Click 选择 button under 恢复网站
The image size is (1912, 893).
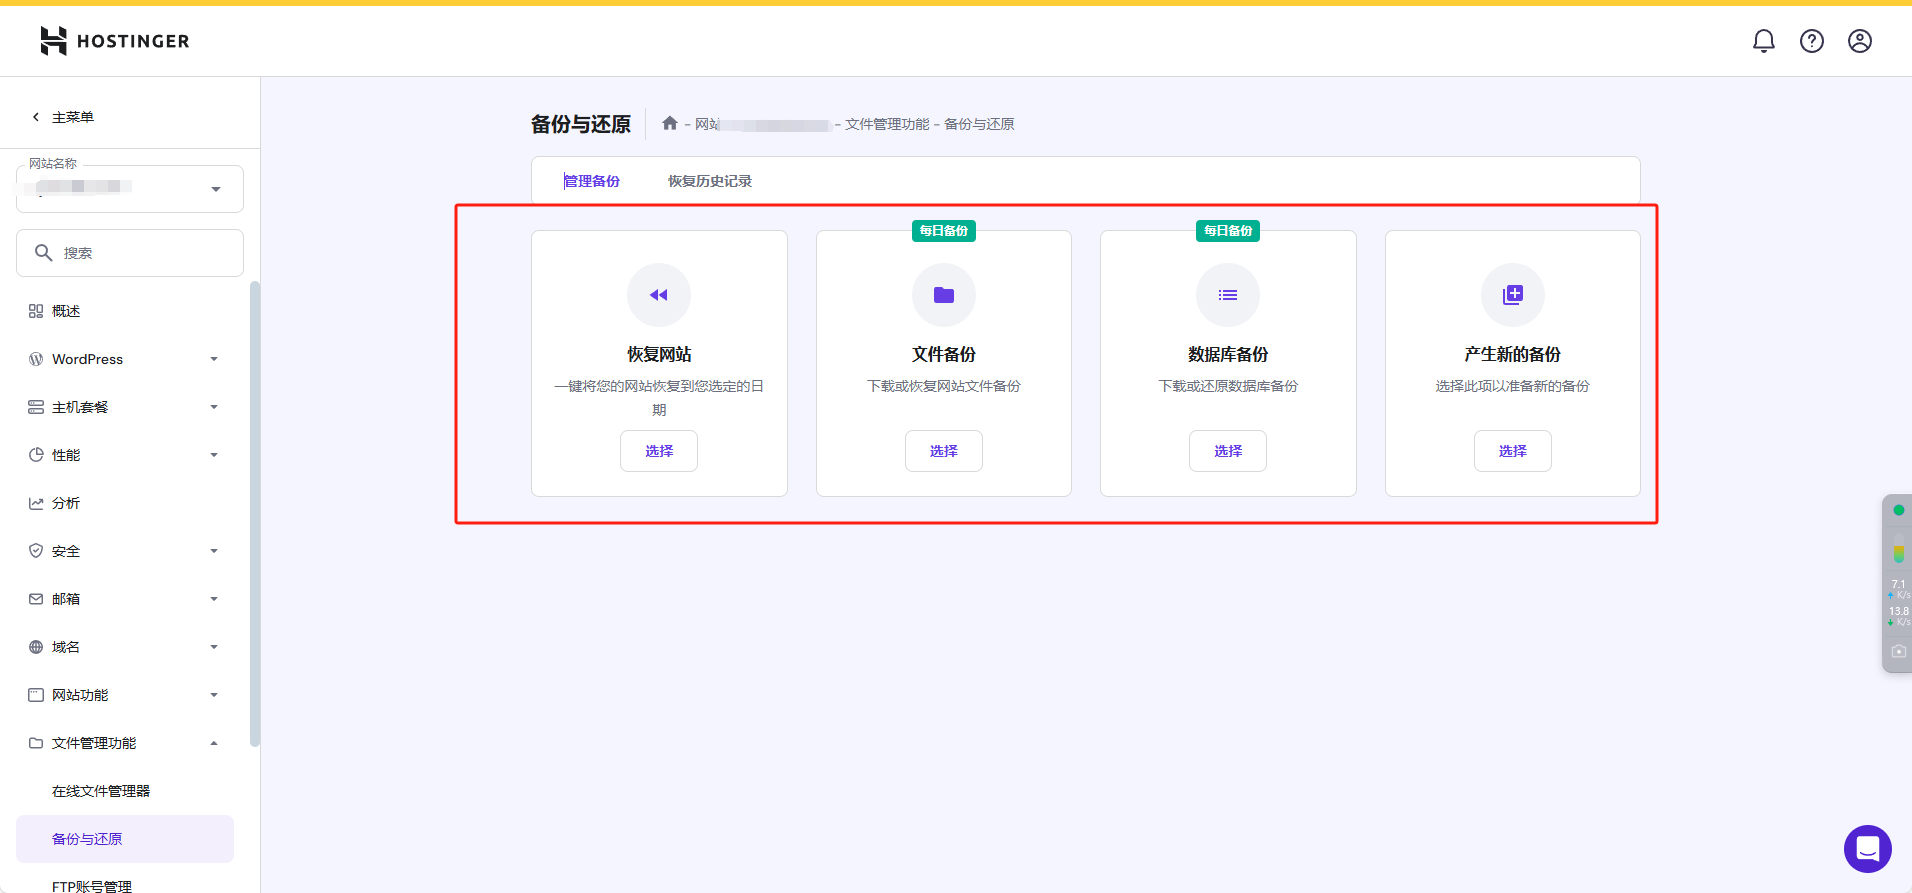point(659,451)
